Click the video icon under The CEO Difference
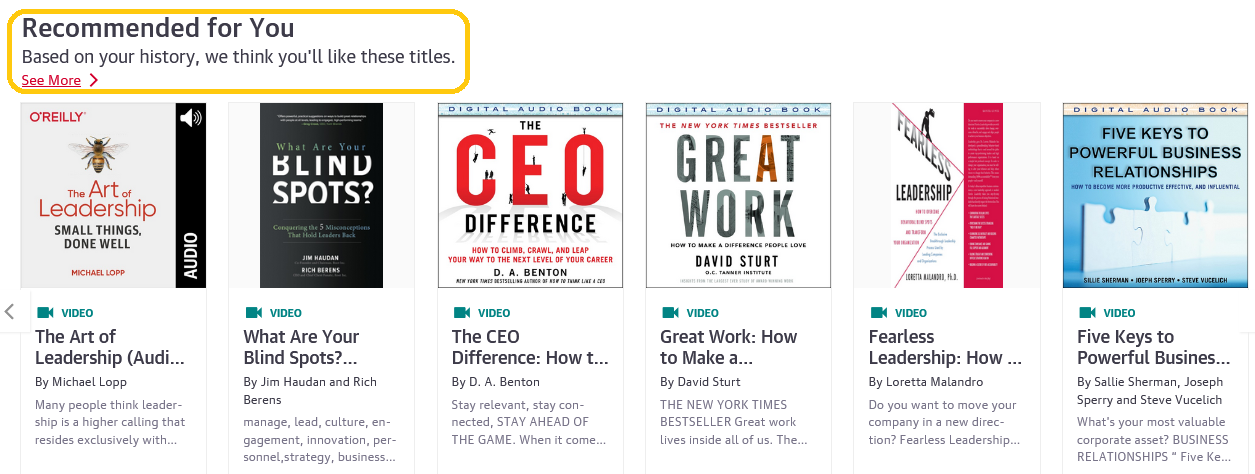The height and width of the screenshot is (474, 1255). pyautogui.click(x=461, y=313)
